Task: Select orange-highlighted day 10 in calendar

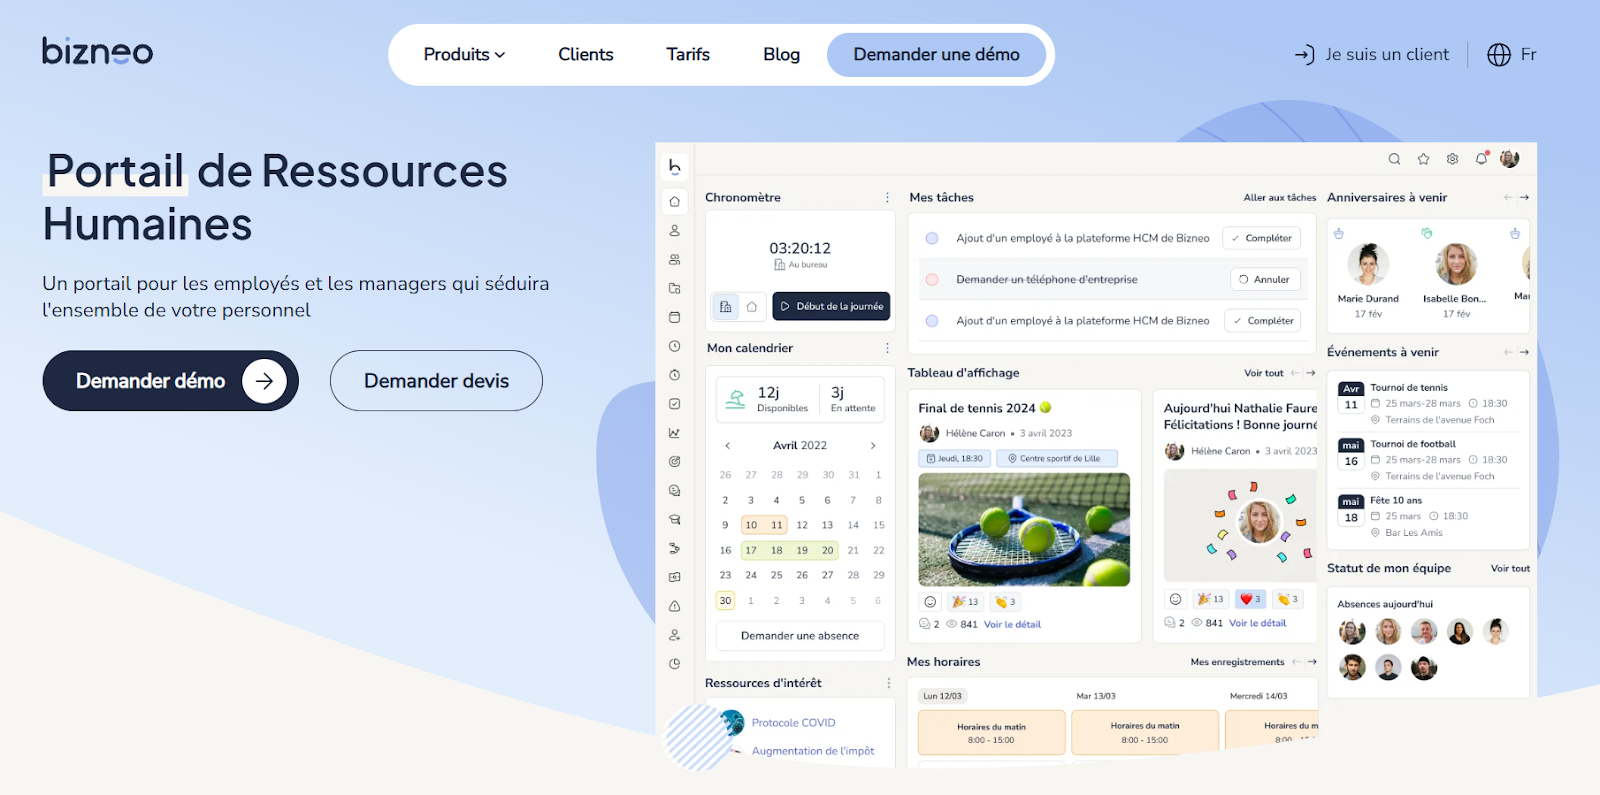Action: (751, 525)
